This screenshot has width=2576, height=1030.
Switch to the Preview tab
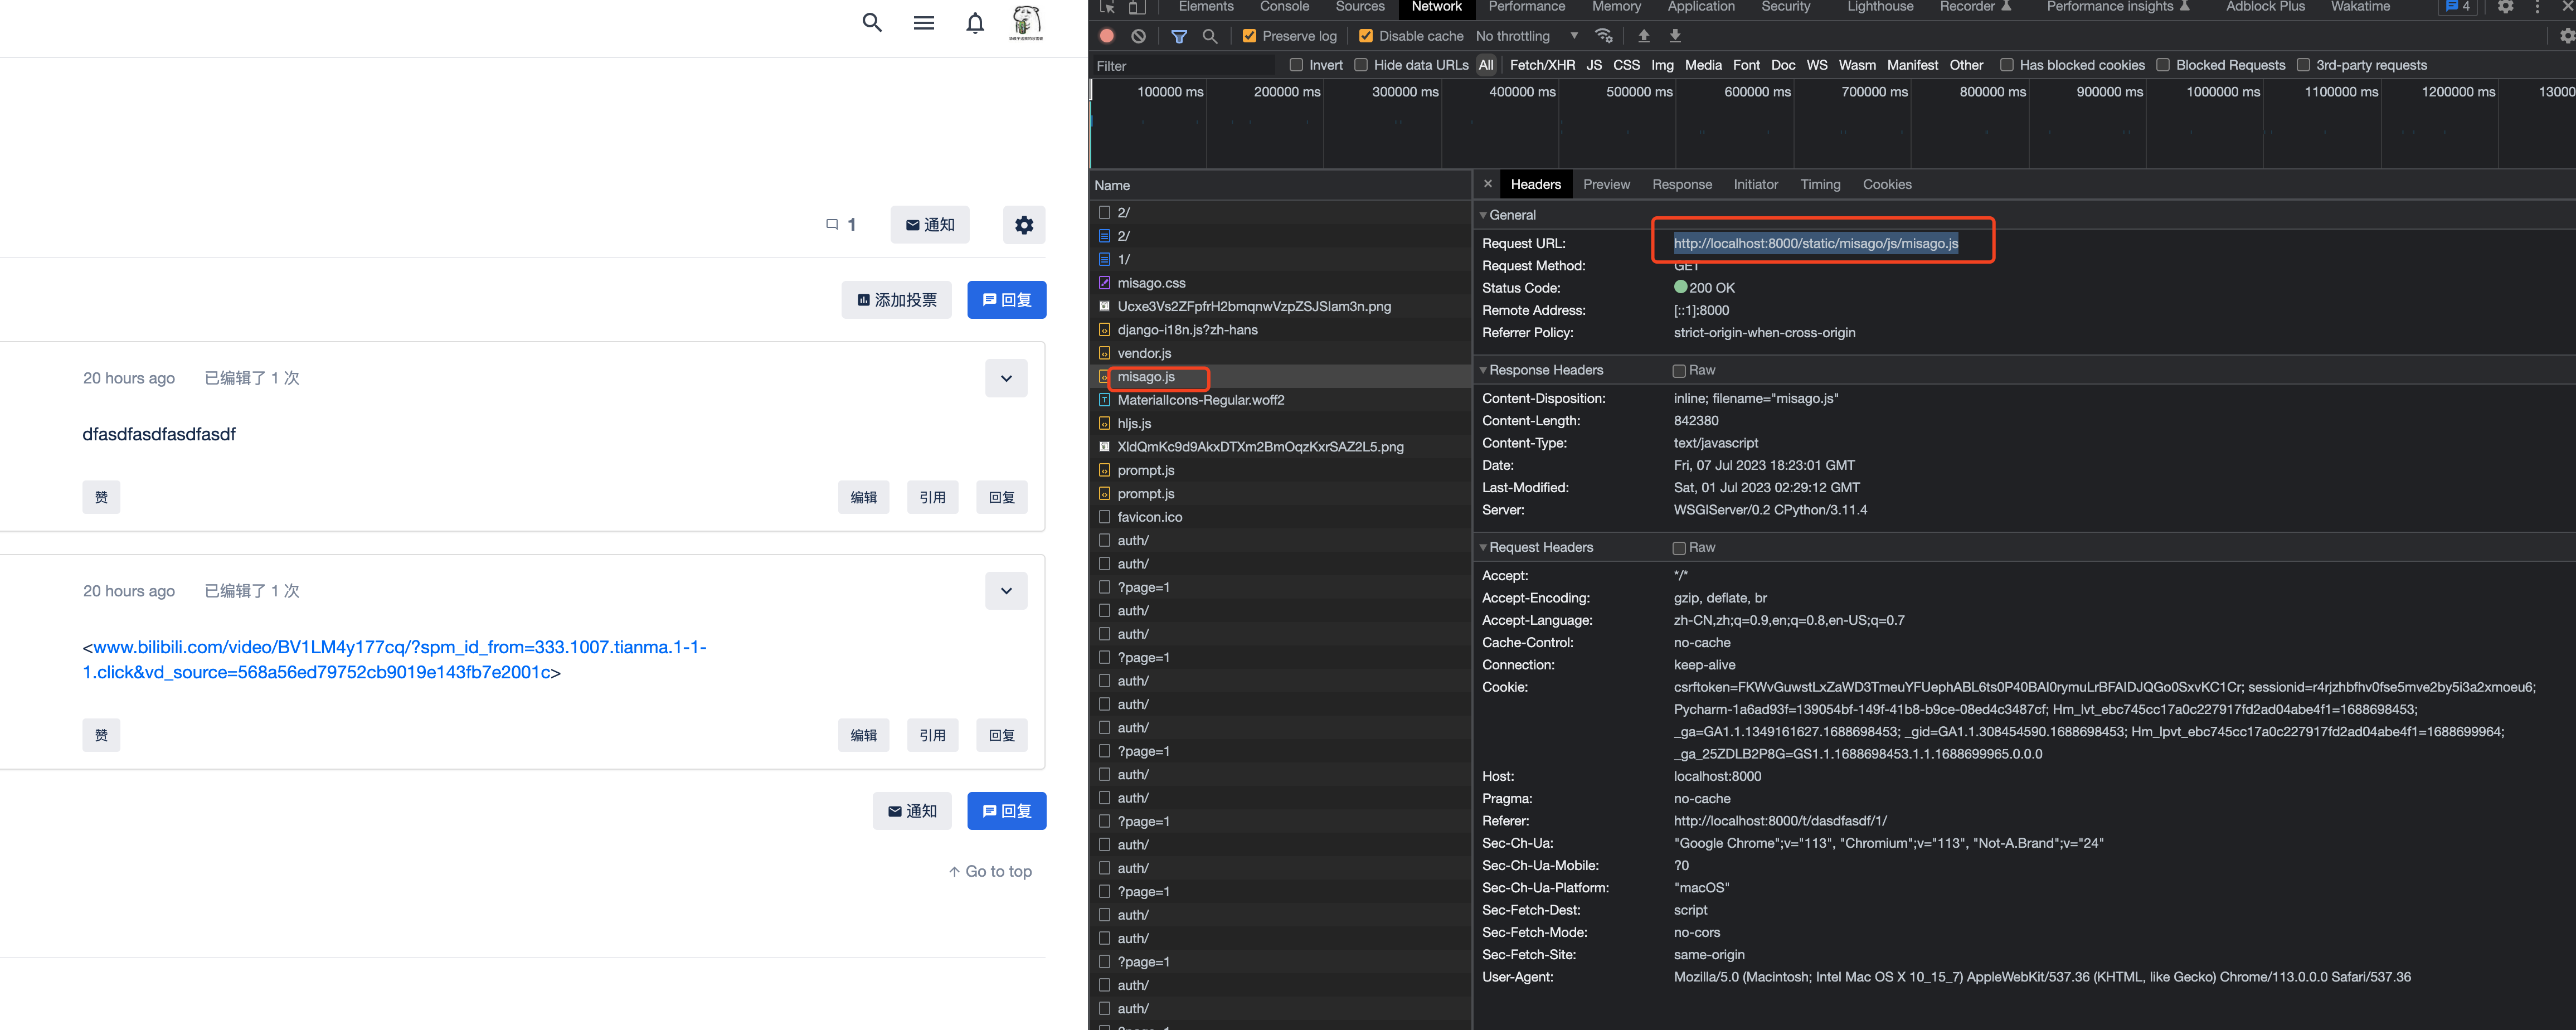tap(1606, 184)
